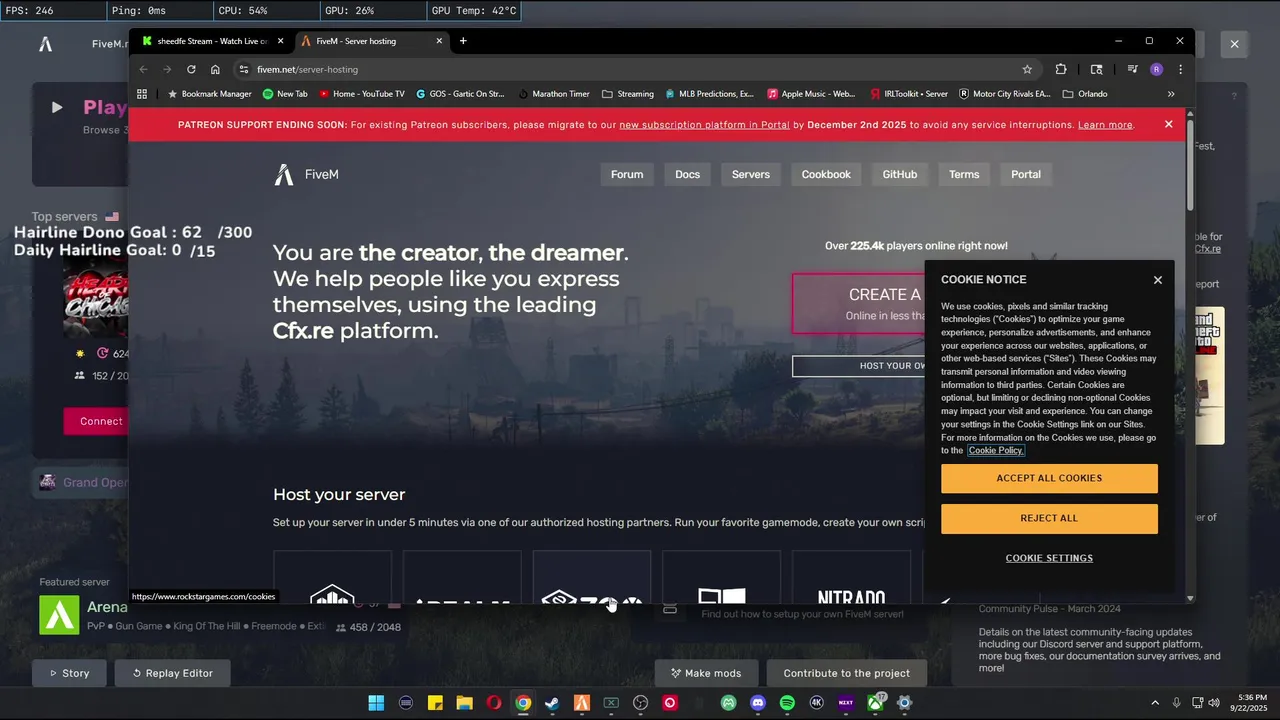This screenshot has width=1280, height=720.
Task: Switch to the sheedfe Stream tab
Action: [211, 41]
